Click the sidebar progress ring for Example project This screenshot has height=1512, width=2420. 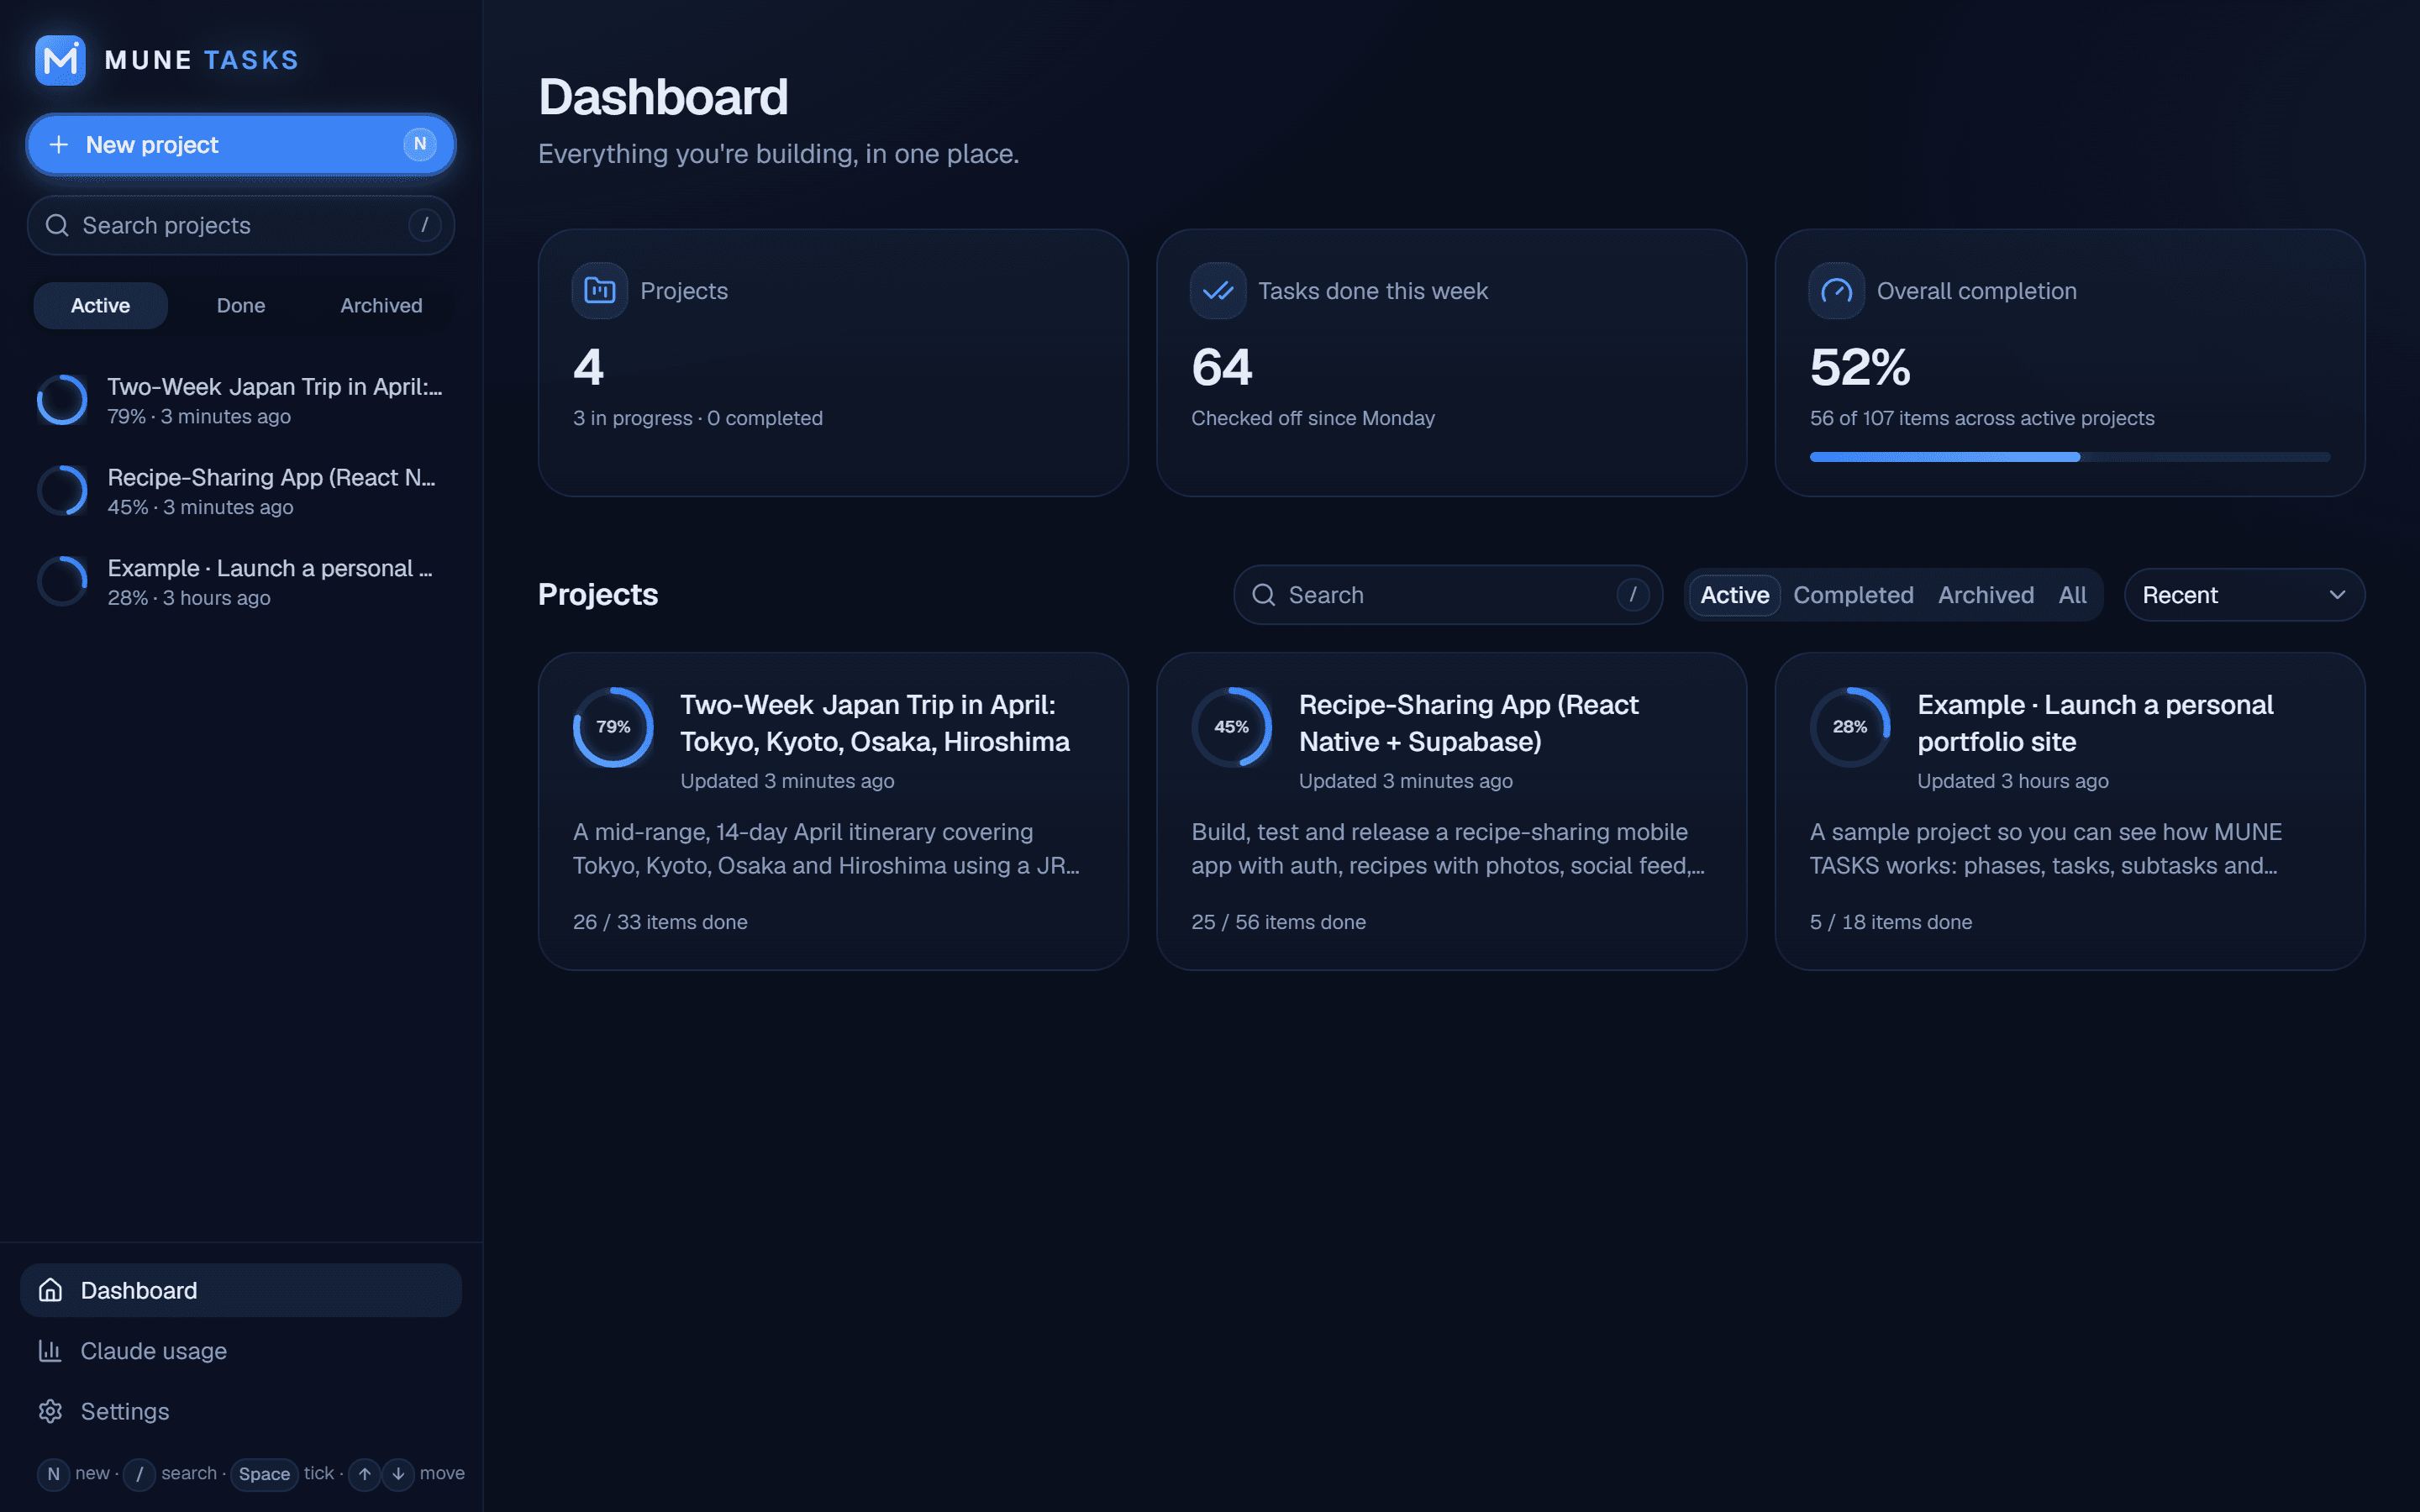click(x=62, y=582)
